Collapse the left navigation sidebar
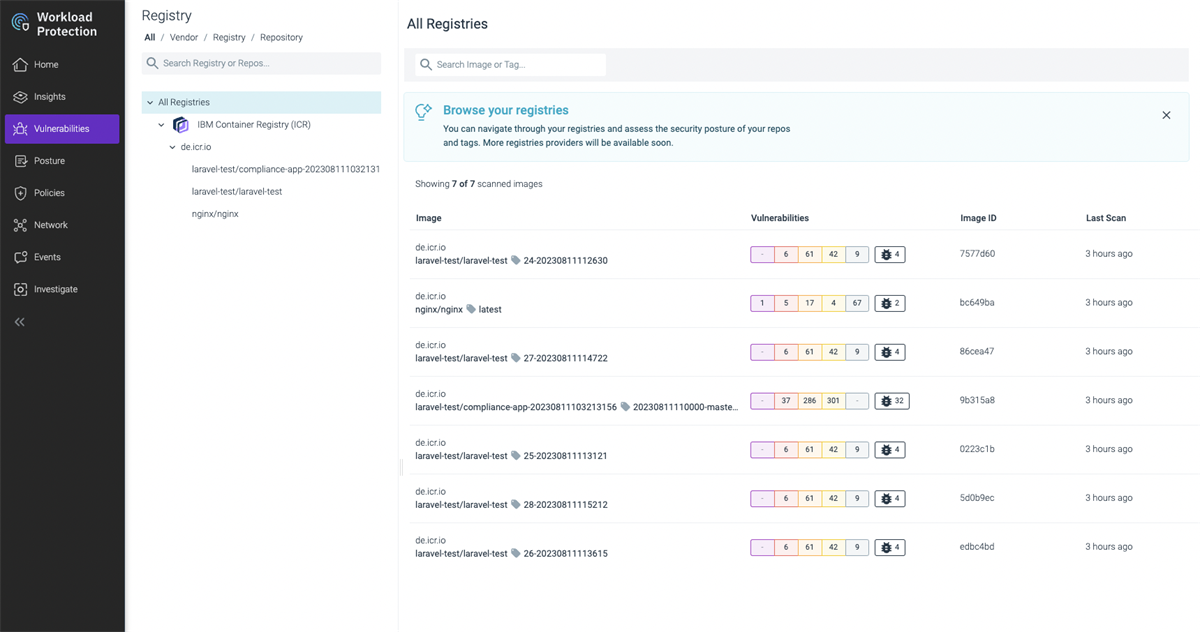Viewport: 1200px width, 632px height. (20, 321)
